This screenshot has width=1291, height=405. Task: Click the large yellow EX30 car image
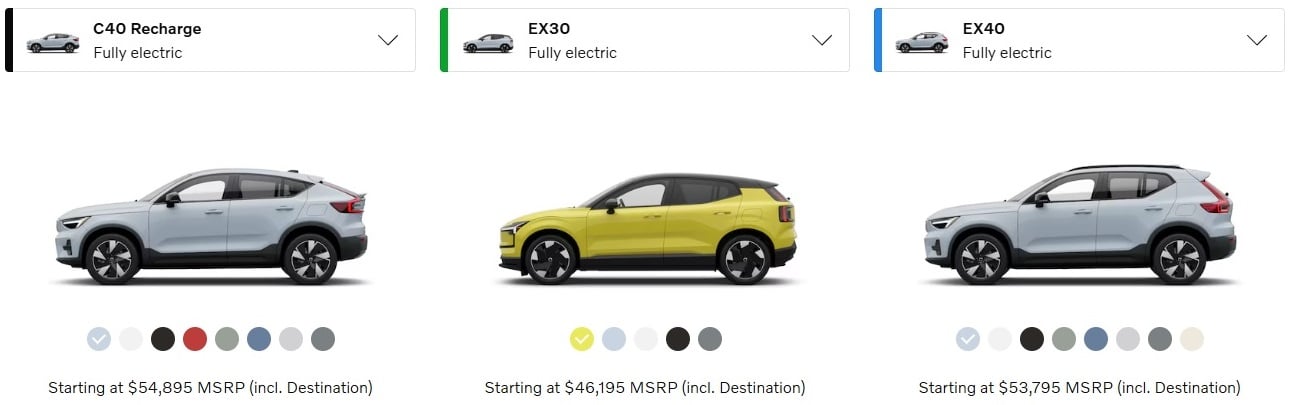pyautogui.click(x=647, y=229)
